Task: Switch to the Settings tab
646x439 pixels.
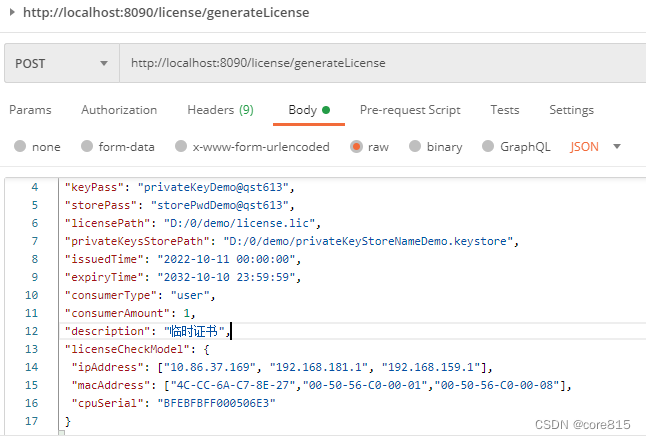Action: [571, 110]
